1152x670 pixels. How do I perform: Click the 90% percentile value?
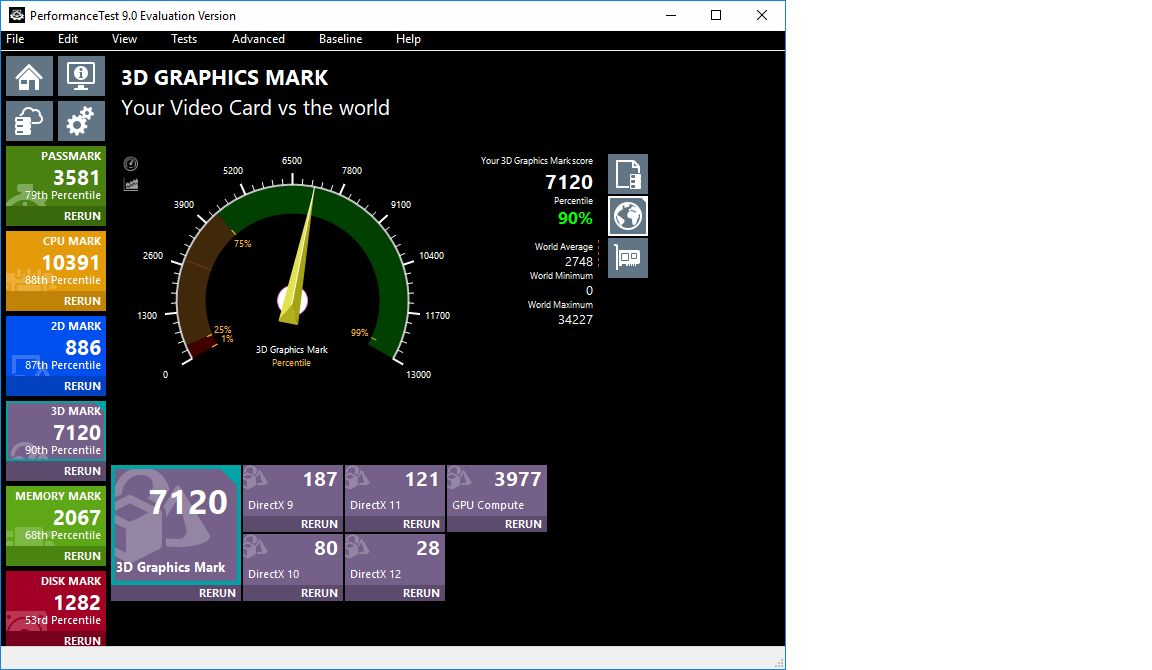(575, 218)
